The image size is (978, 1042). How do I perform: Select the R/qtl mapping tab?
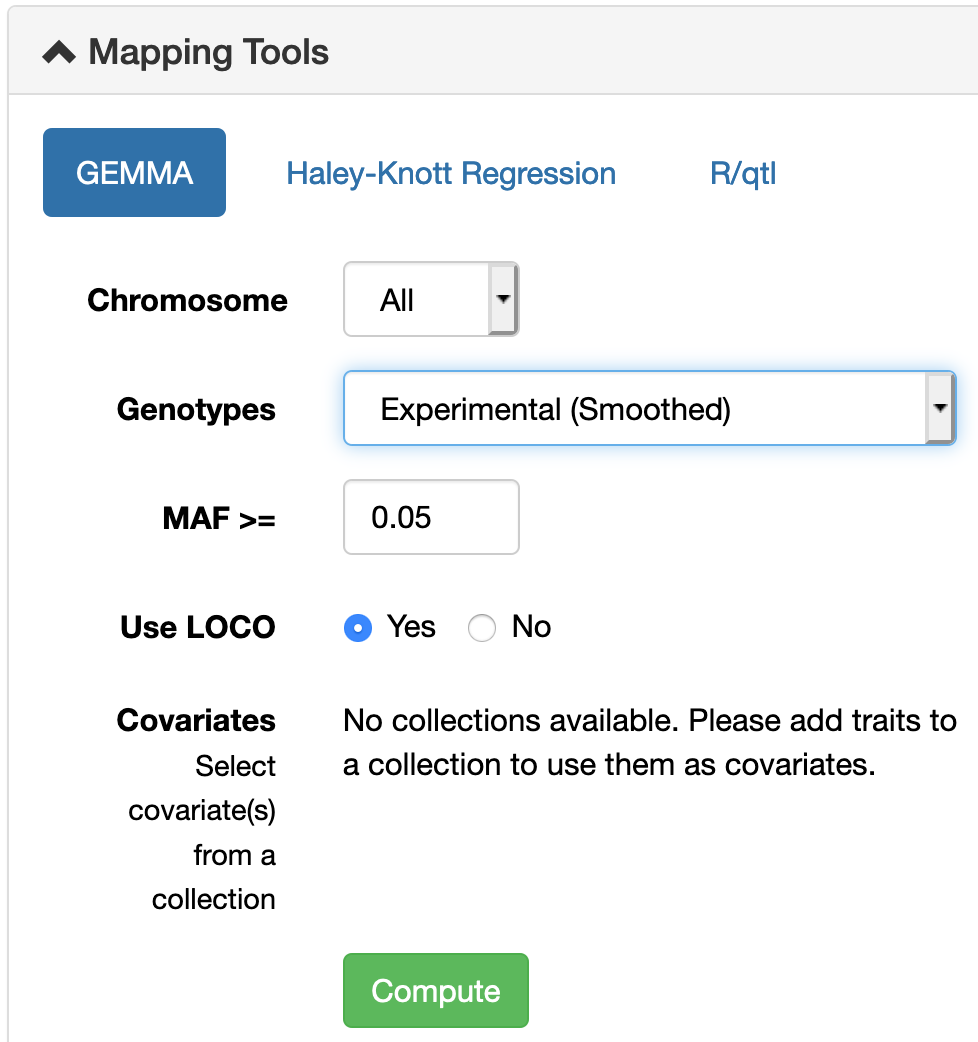(x=743, y=173)
